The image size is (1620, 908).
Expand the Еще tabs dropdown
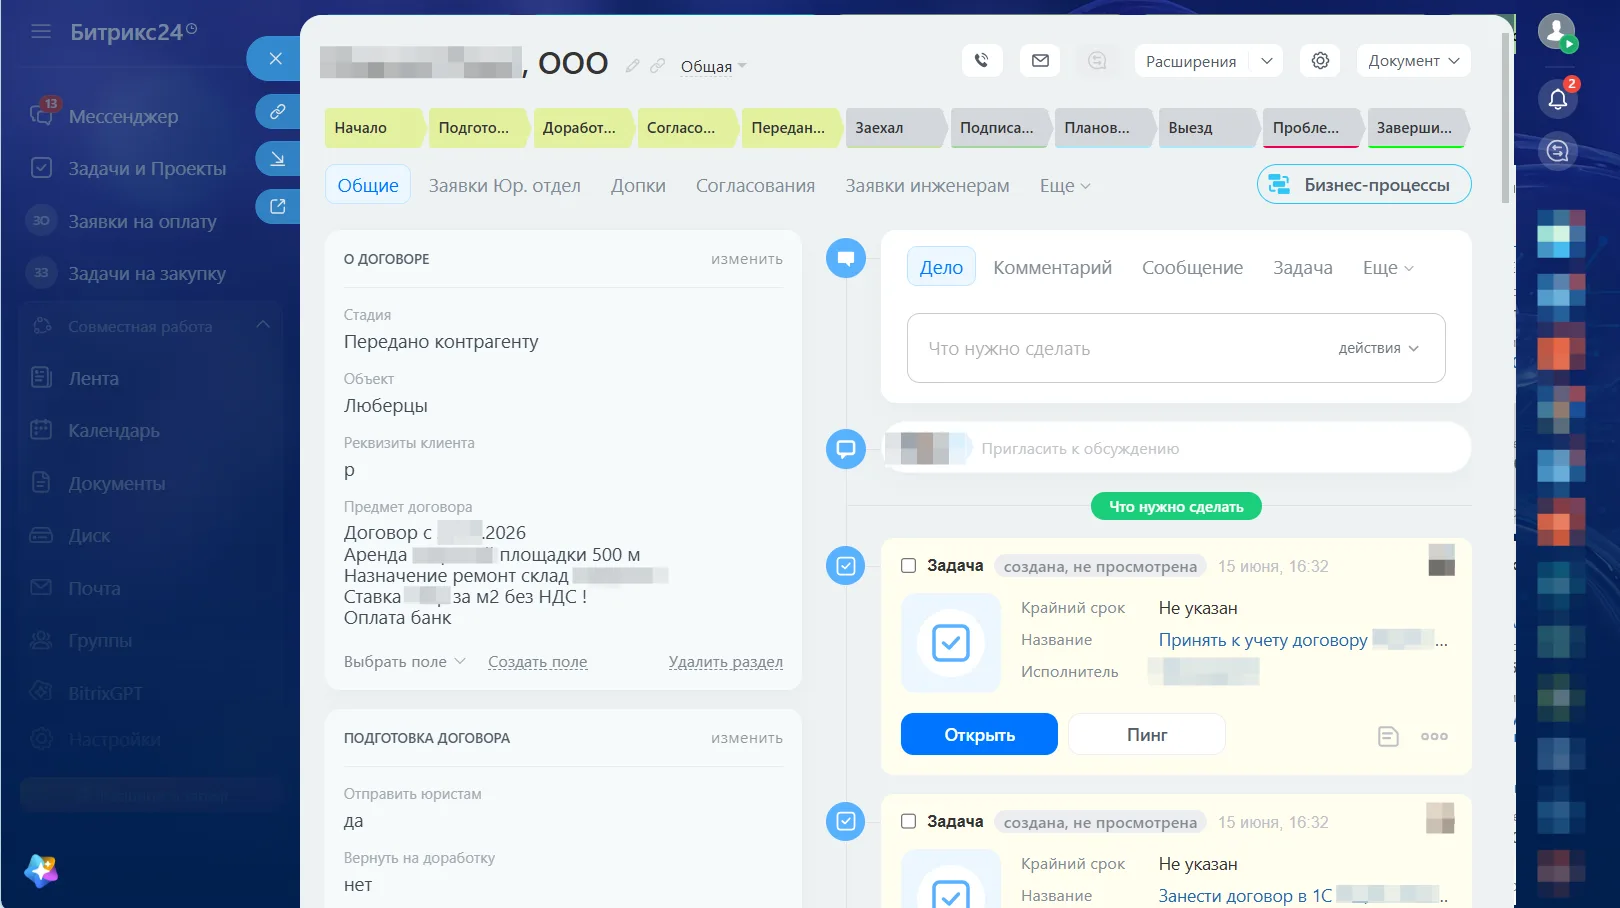pos(1065,186)
